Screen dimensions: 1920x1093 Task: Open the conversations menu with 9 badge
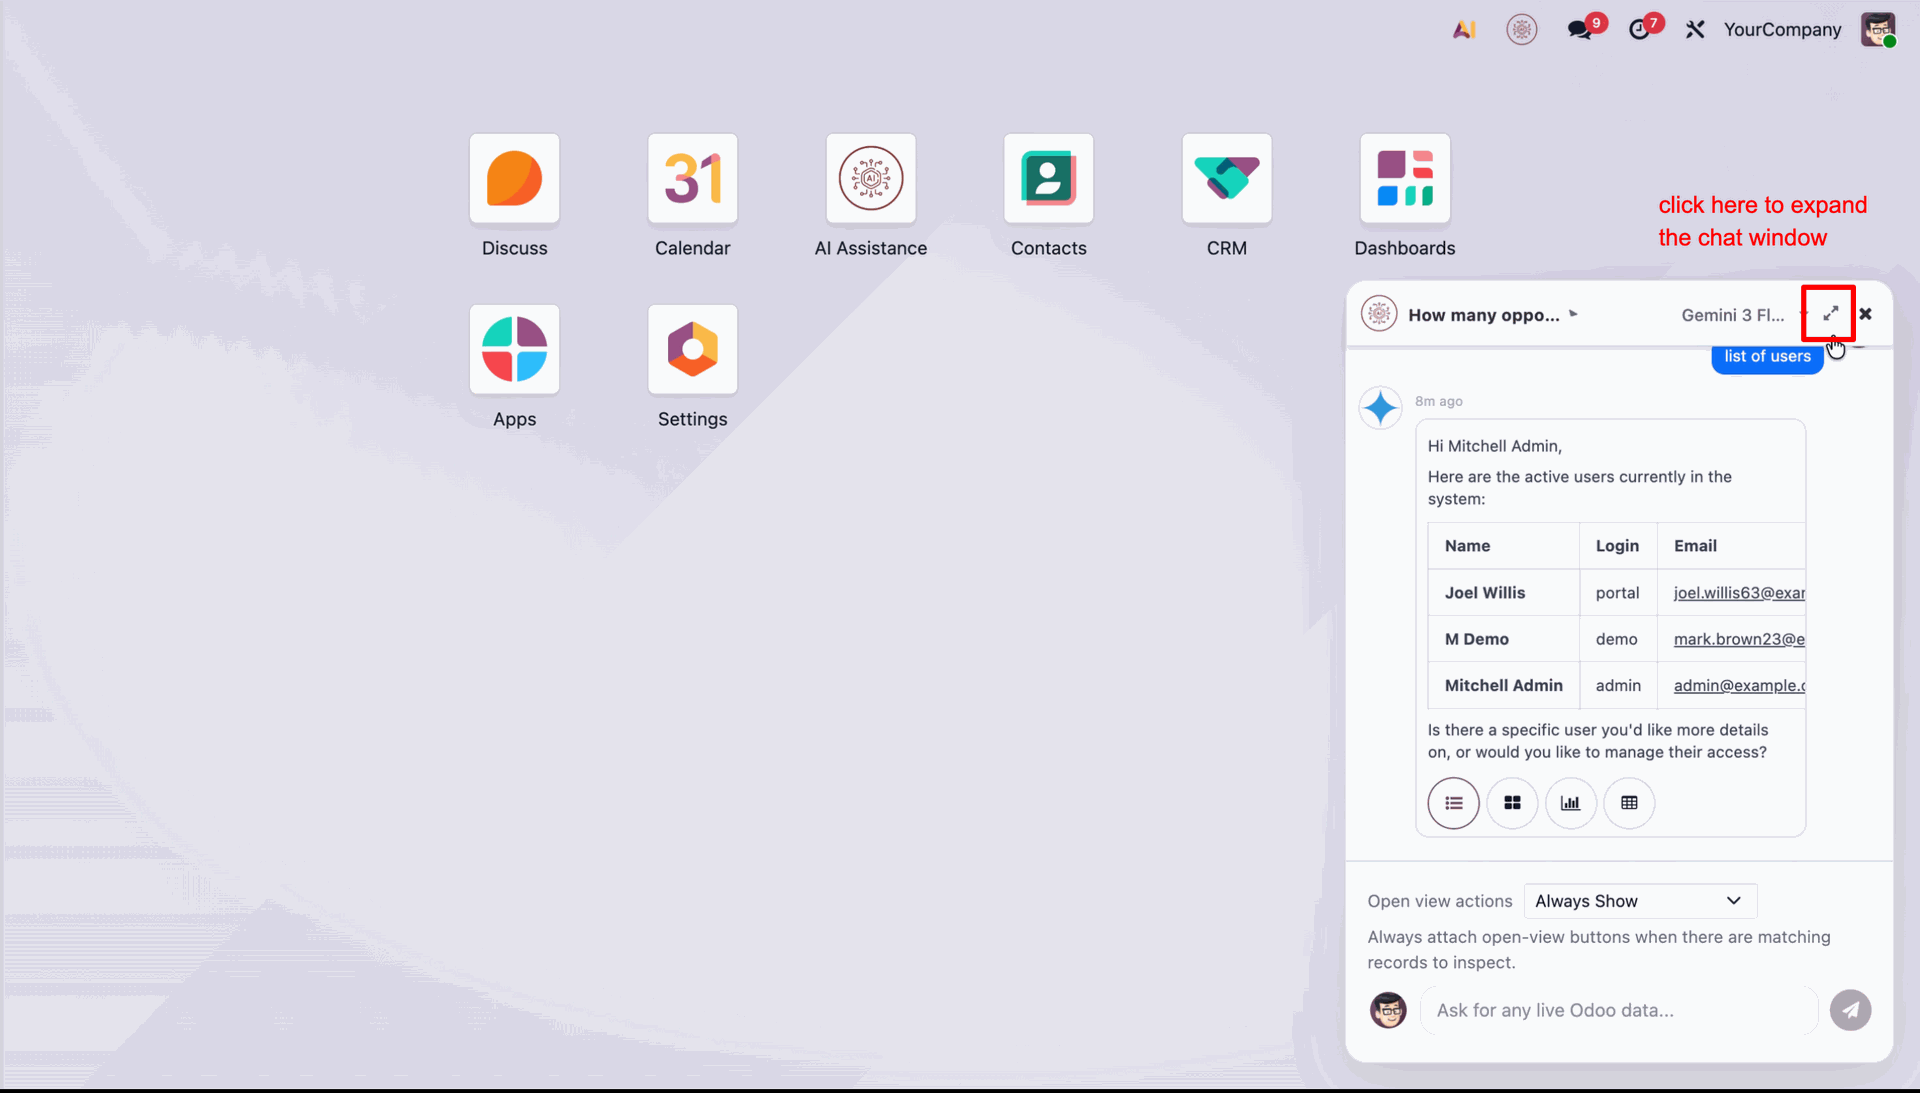tap(1580, 30)
